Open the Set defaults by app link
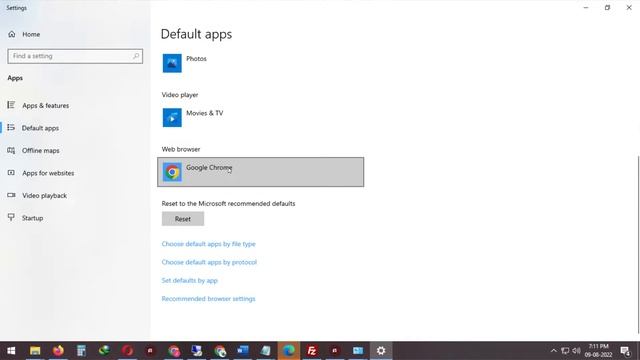This screenshot has height=360, width=640. (x=189, y=280)
